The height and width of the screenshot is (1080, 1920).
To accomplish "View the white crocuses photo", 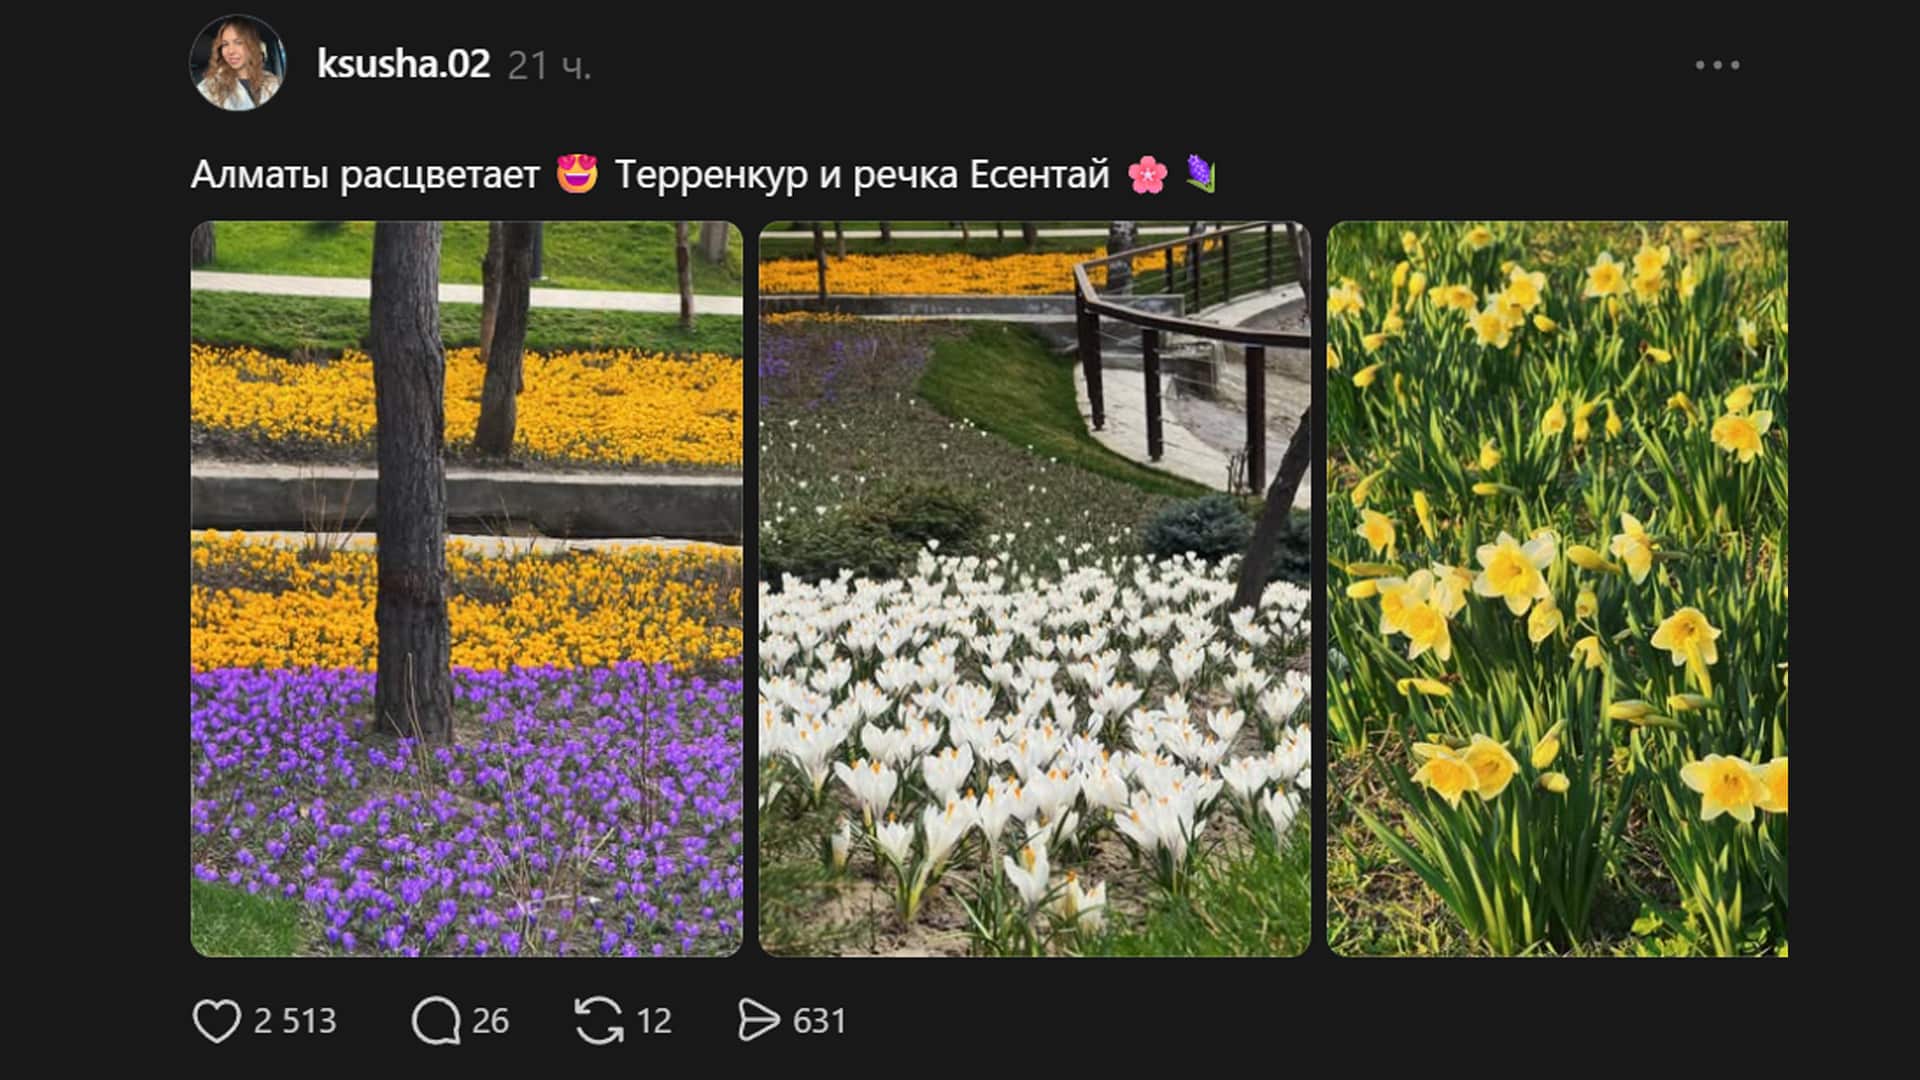I will pyautogui.click(x=1034, y=589).
